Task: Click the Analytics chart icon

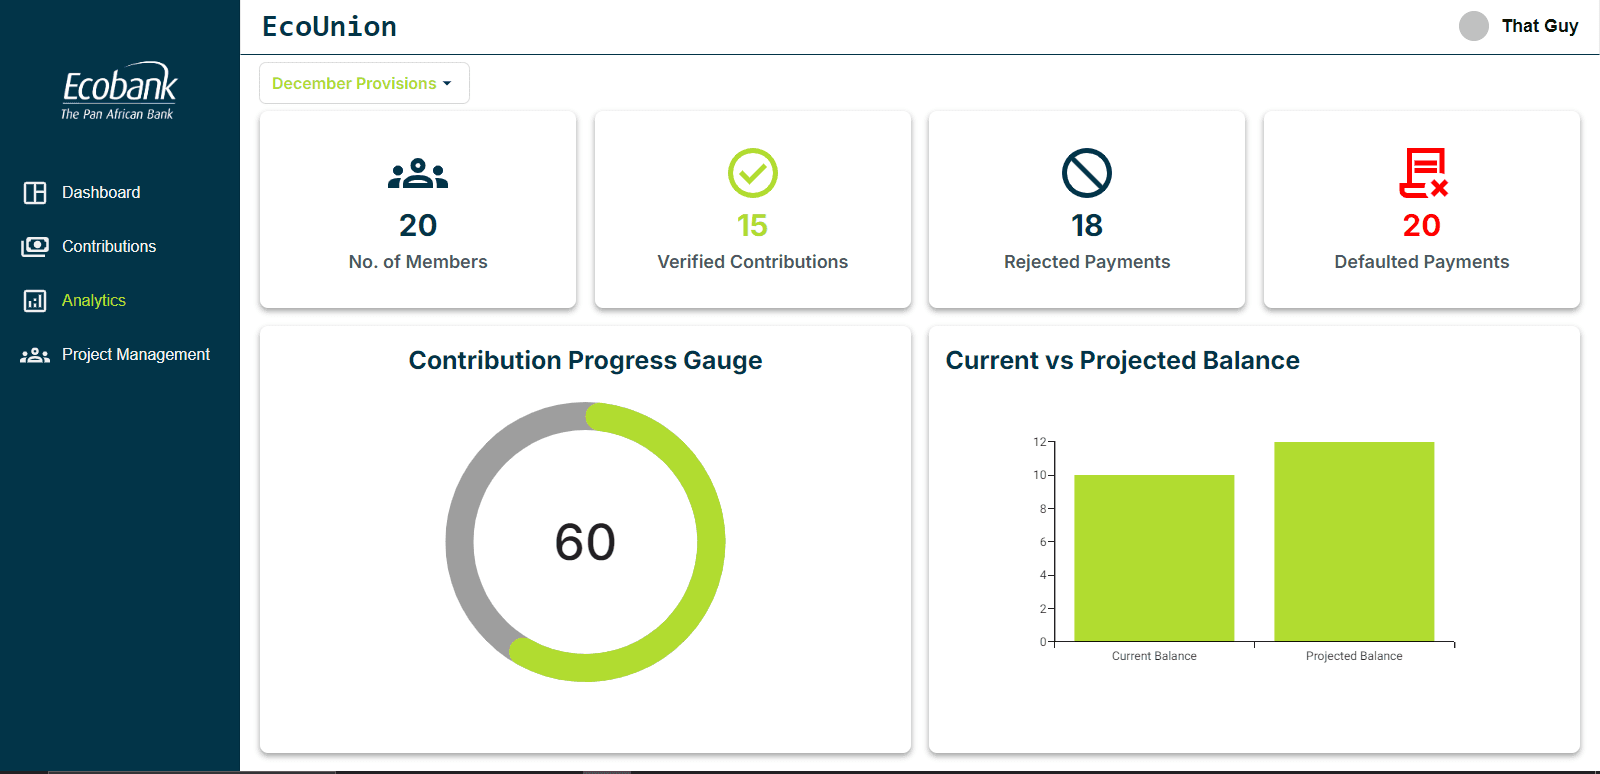Action: point(35,301)
